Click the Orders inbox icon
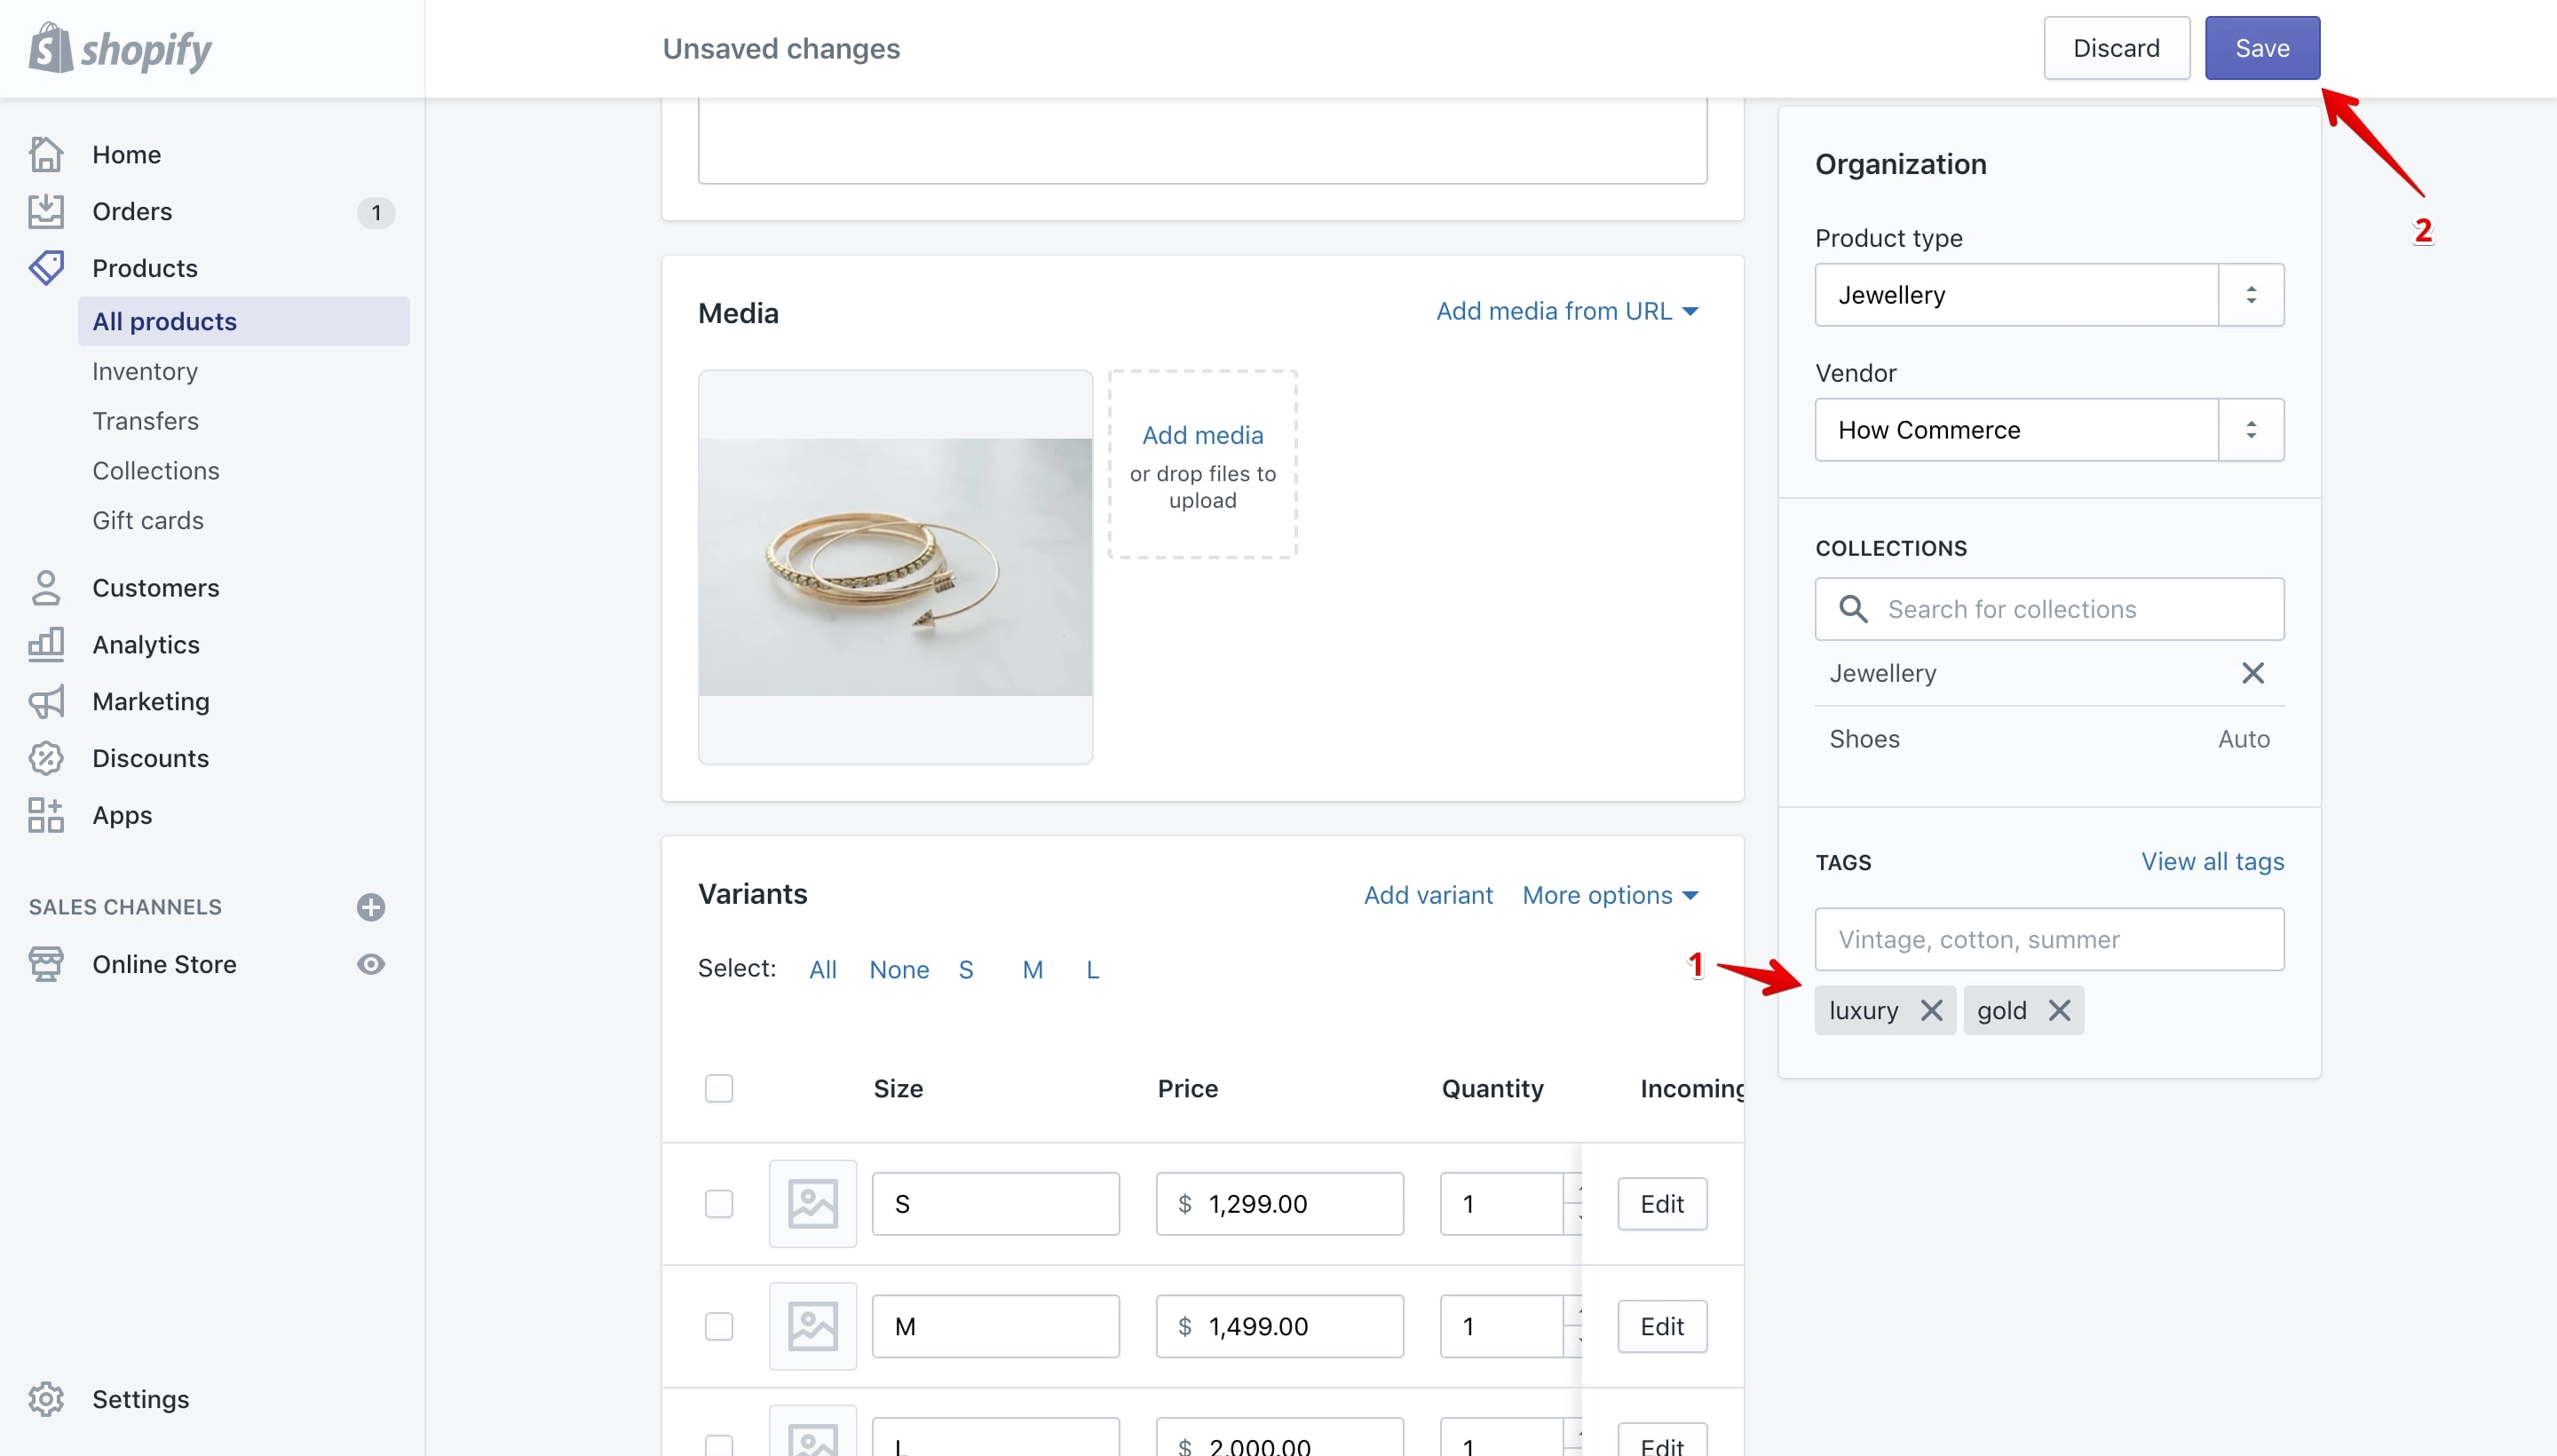This screenshot has width=2557, height=1456. tap(46, 211)
